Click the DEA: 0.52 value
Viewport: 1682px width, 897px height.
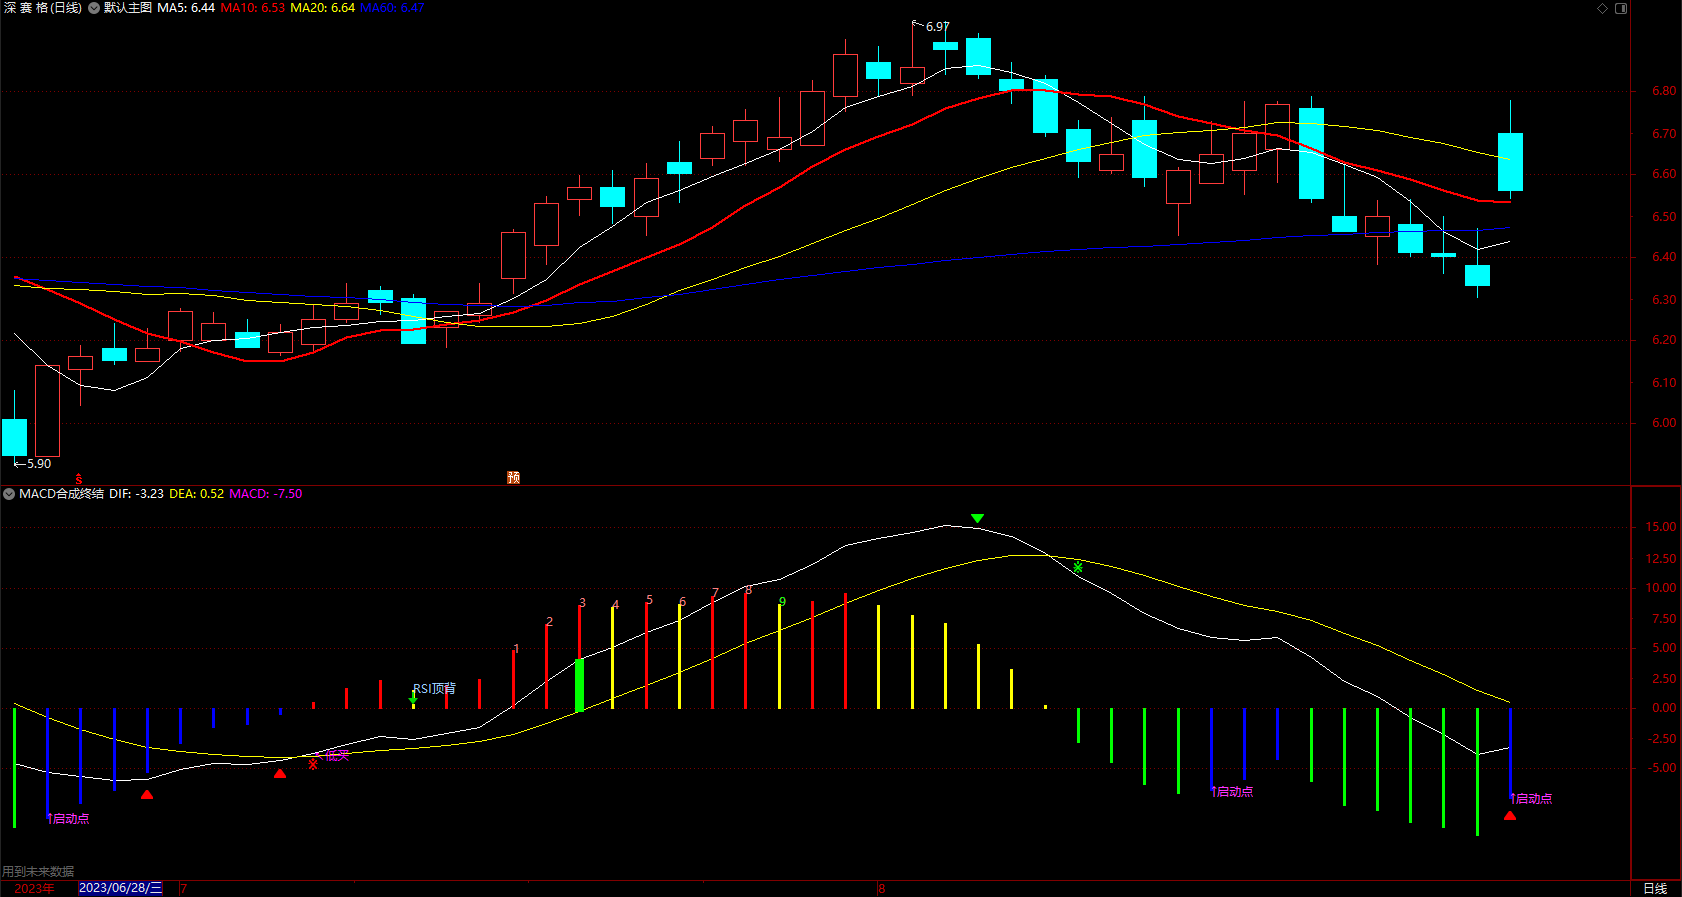pos(196,494)
